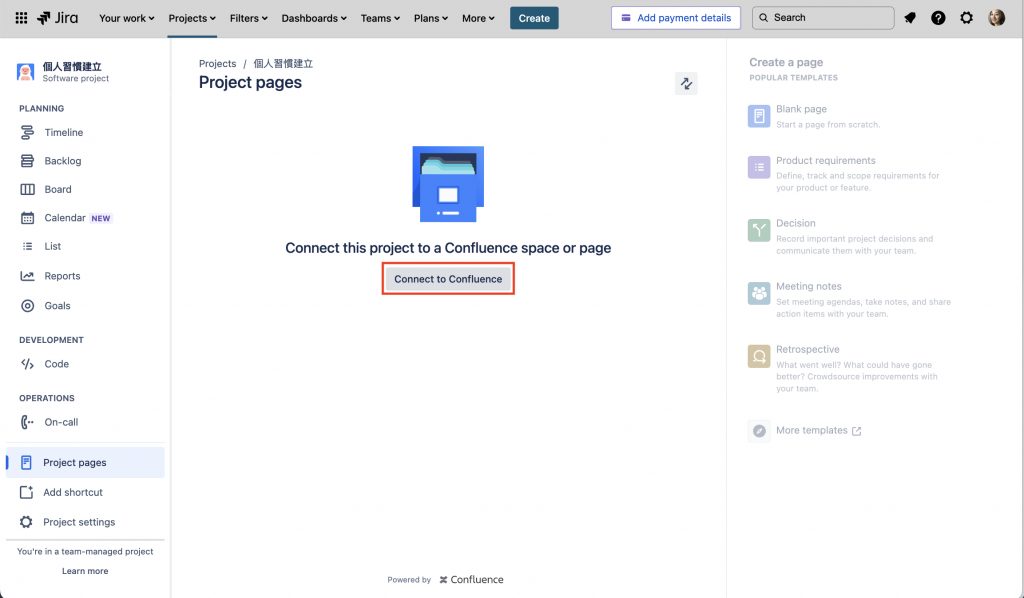Viewport: 1024px width, 598px height.
Task: Select the Blank page template icon
Action: click(759, 116)
